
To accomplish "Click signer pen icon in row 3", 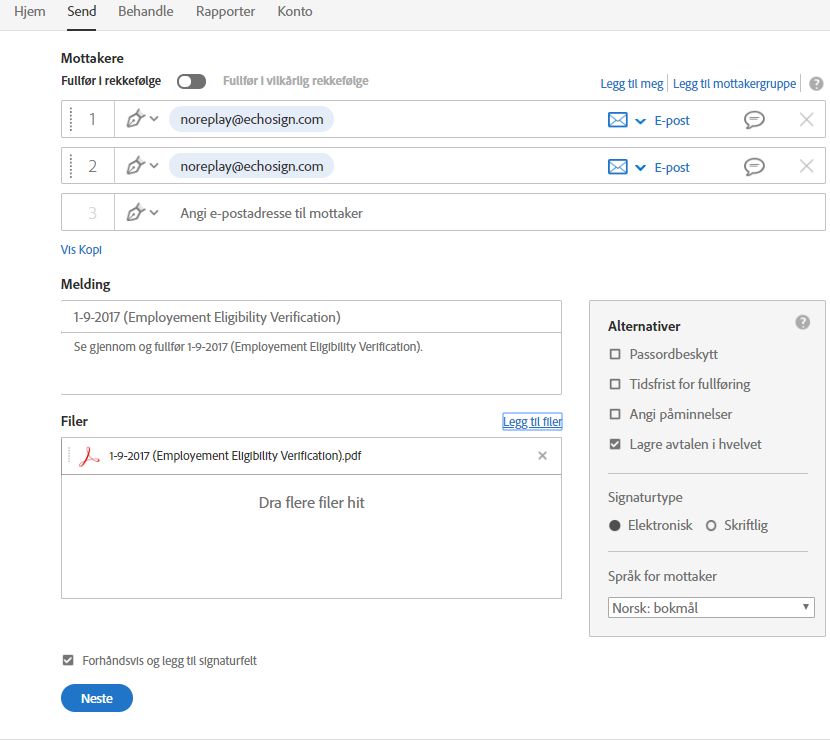I will [x=136, y=212].
